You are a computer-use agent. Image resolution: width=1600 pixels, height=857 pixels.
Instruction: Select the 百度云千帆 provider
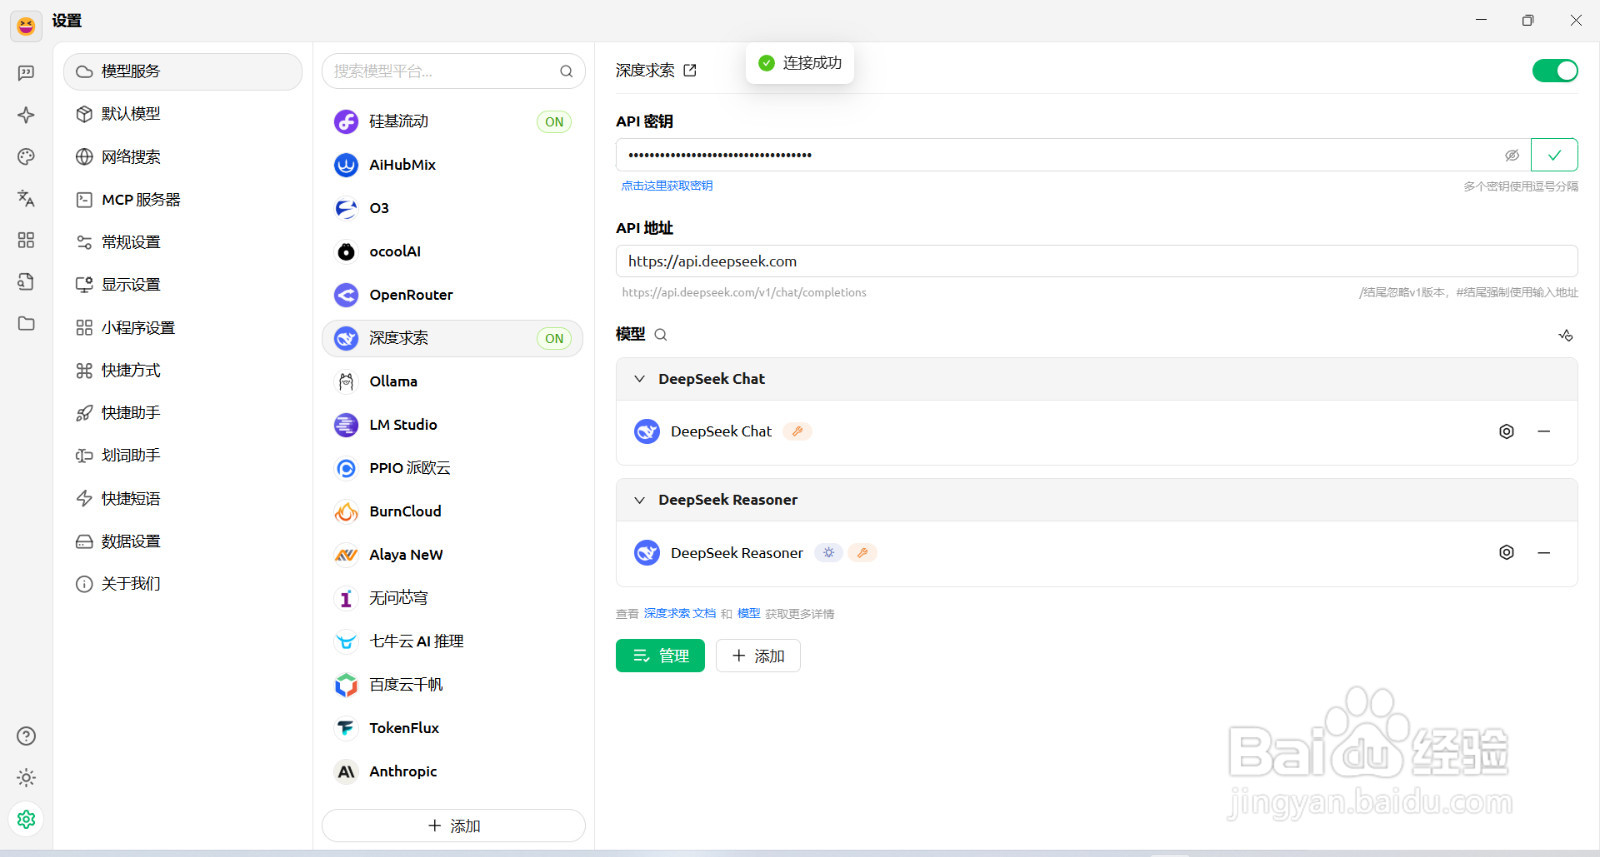click(x=453, y=685)
